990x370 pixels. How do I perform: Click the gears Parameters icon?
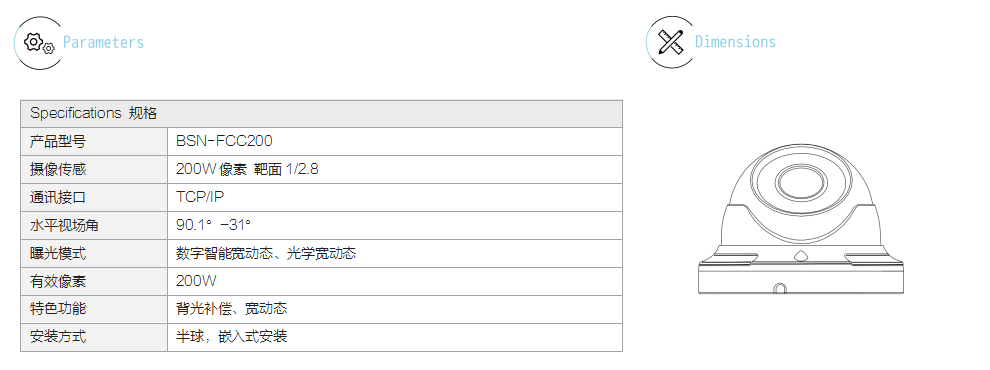click(x=39, y=43)
